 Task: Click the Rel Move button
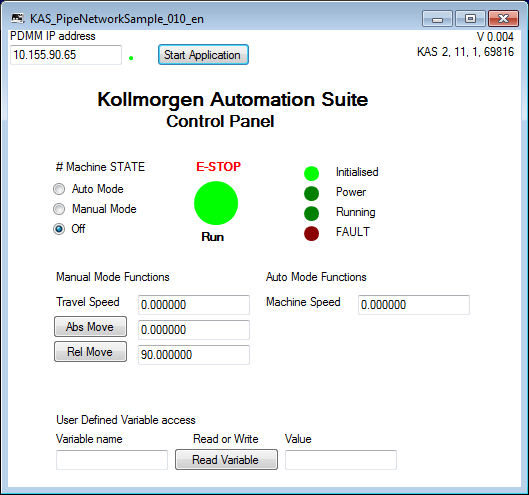pos(90,352)
